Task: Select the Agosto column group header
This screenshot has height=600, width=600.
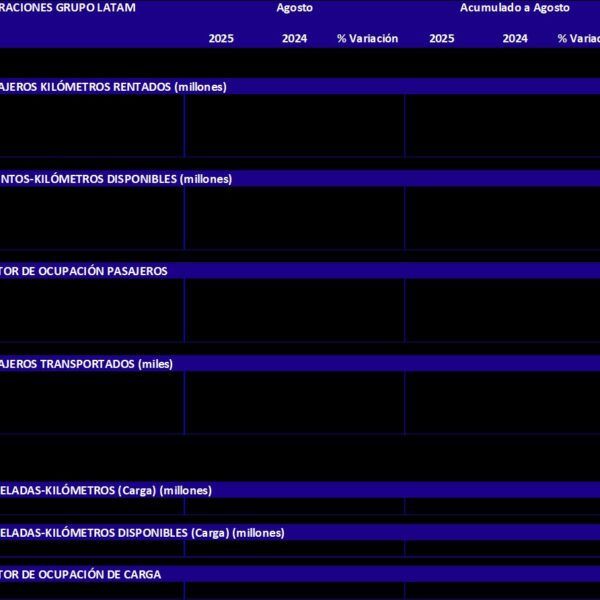Action: (x=294, y=8)
